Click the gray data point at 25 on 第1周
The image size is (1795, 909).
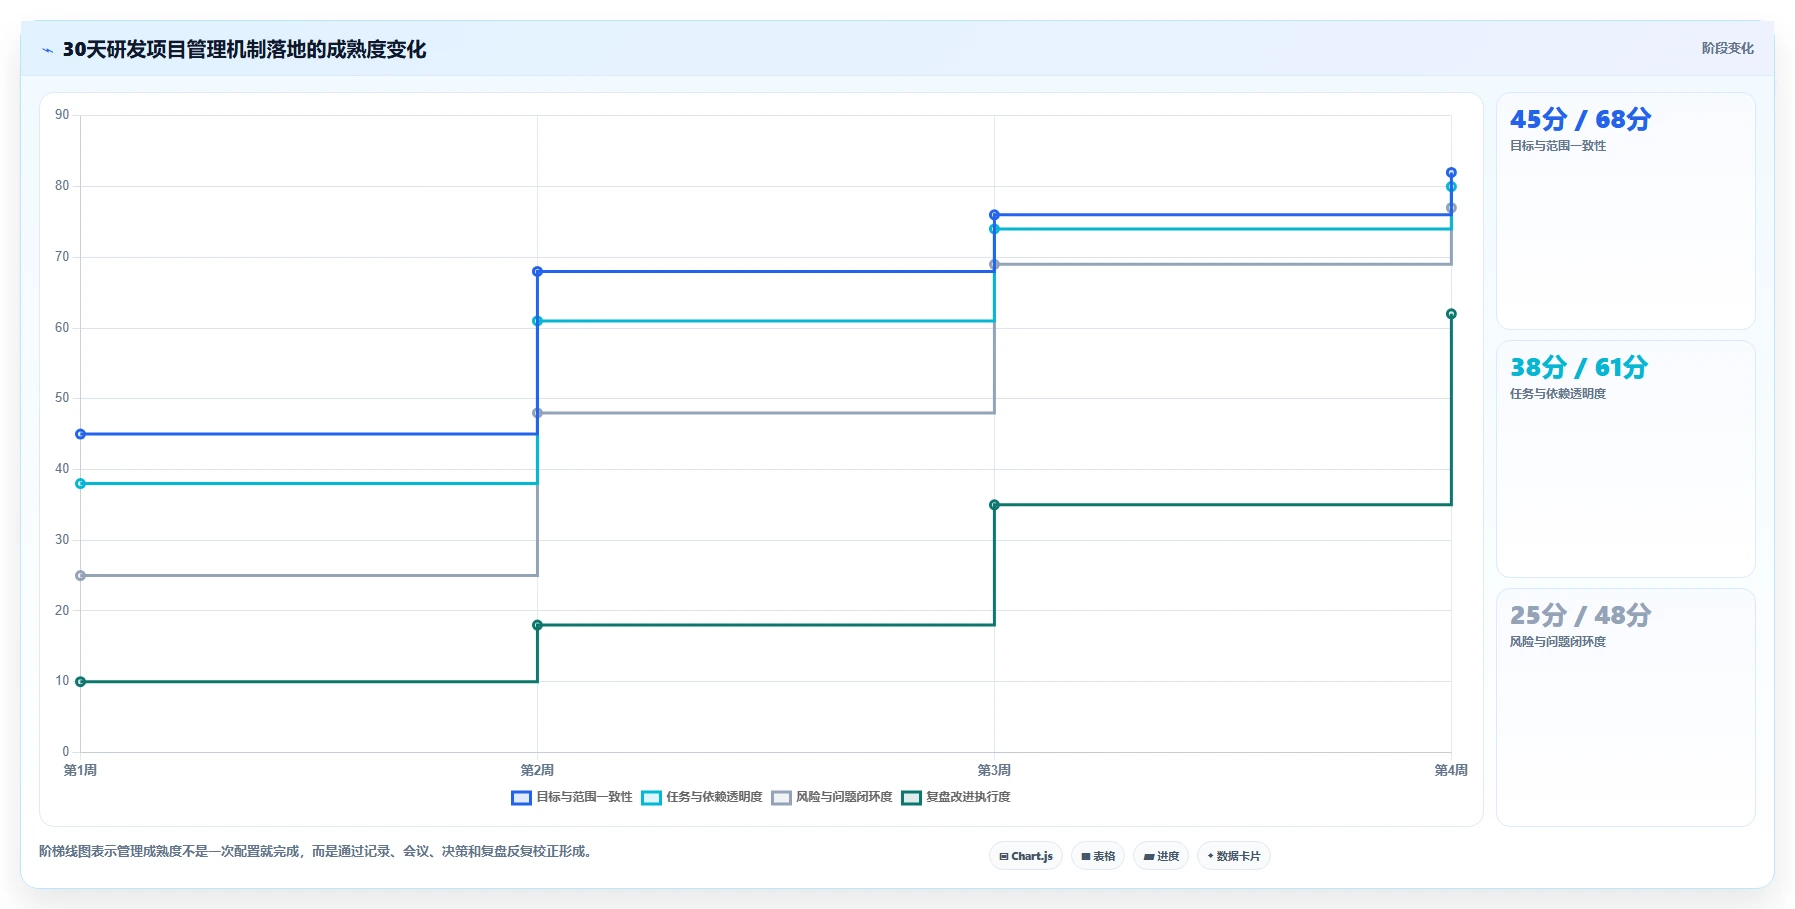[x=81, y=576]
